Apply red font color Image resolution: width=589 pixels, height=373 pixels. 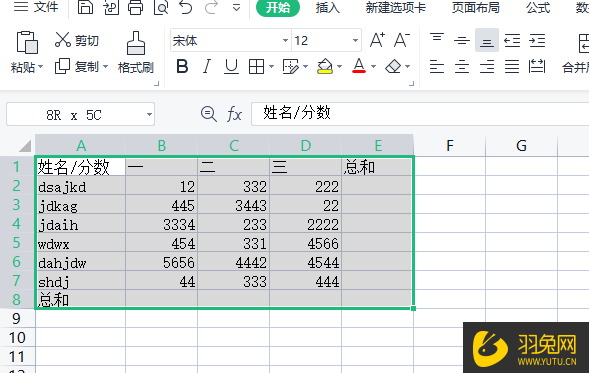pyautogui.click(x=359, y=66)
